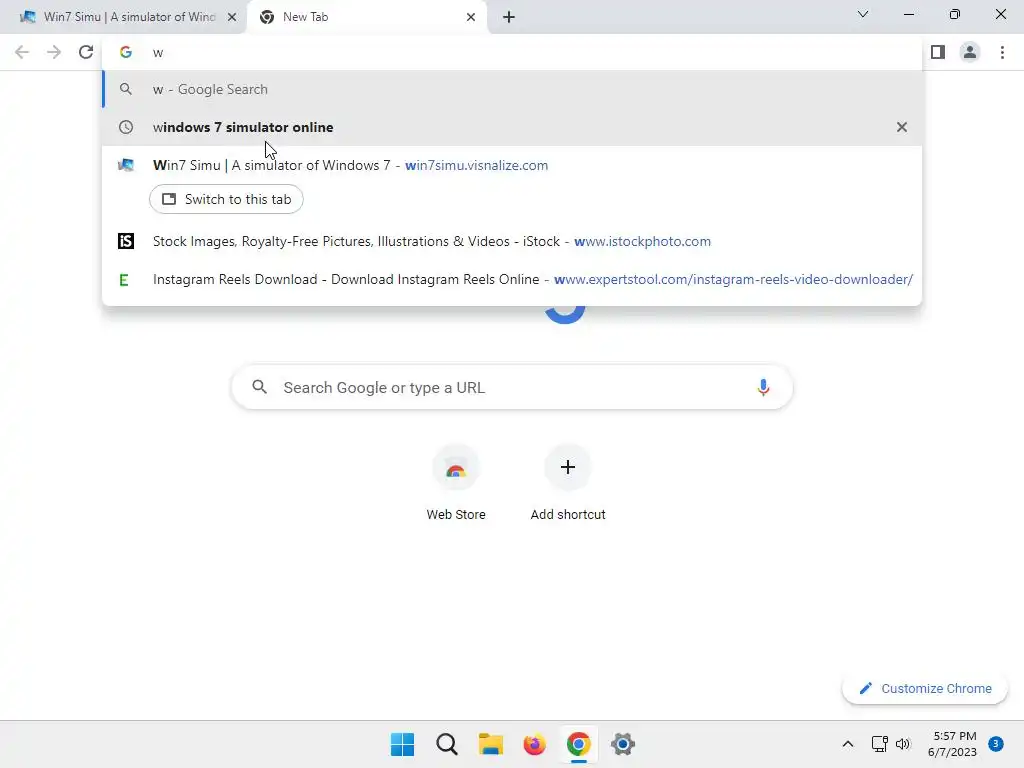
Task: Open the Web Store shortcut
Action: [456, 482]
